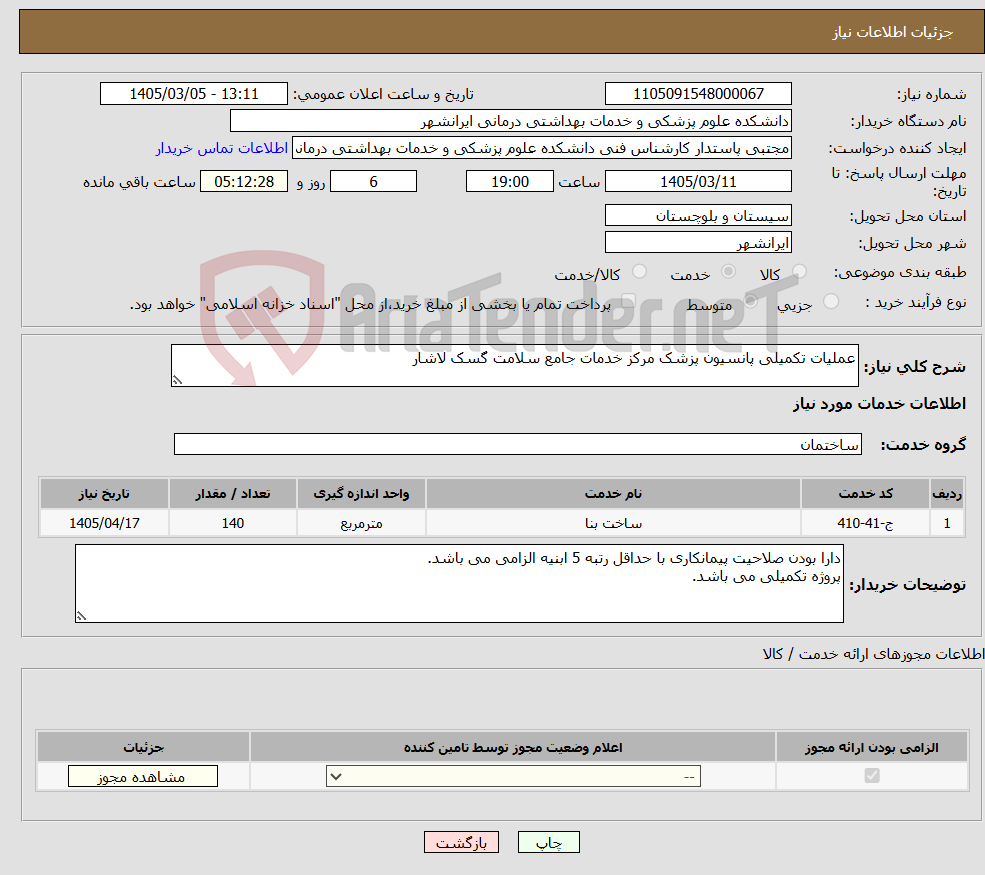This screenshot has height=875, width=985.
Task: Click the delivery city field ایرانشهر
Action: [x=698, y=242]
